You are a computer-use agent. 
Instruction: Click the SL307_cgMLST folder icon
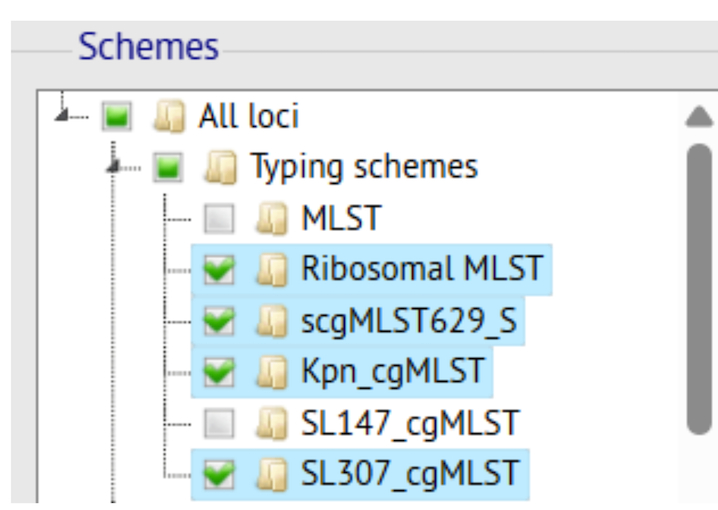coord(269,473)
